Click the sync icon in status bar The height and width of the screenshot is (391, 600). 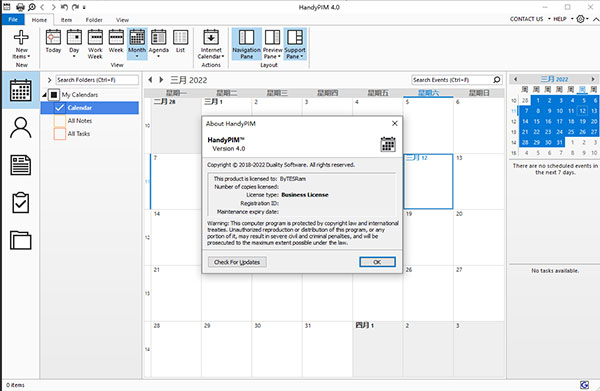(584, 385)
